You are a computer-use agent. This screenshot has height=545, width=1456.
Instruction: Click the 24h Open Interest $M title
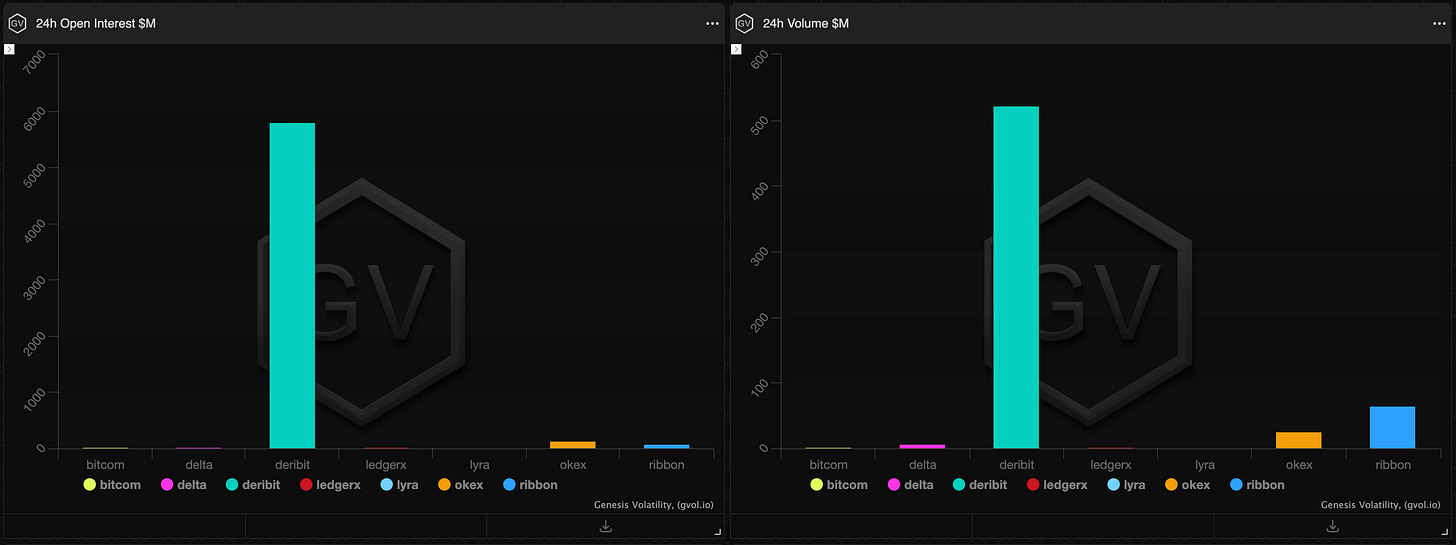pyautogui.click(x=96, y=23)
